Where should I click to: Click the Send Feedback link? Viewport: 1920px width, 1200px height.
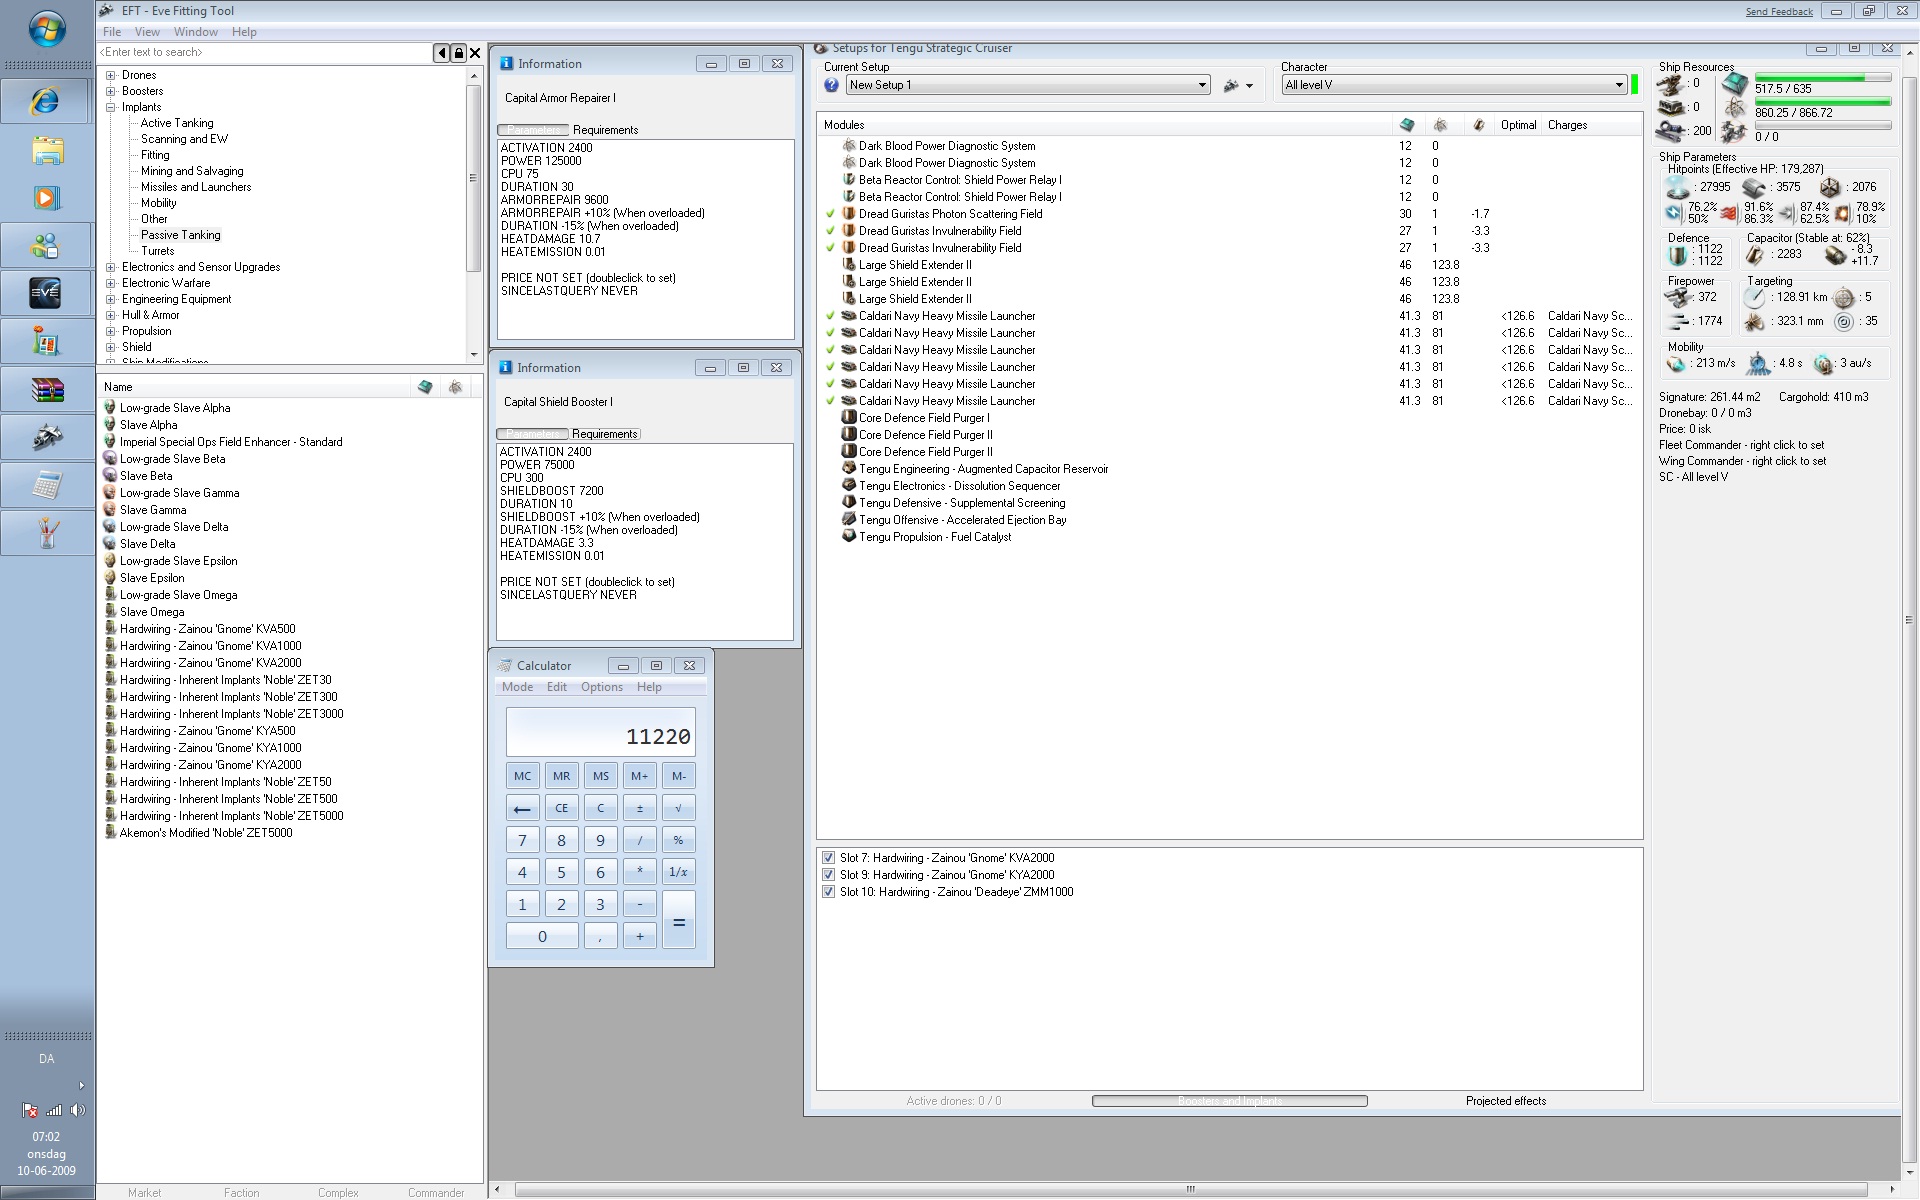coord(1778,12)
